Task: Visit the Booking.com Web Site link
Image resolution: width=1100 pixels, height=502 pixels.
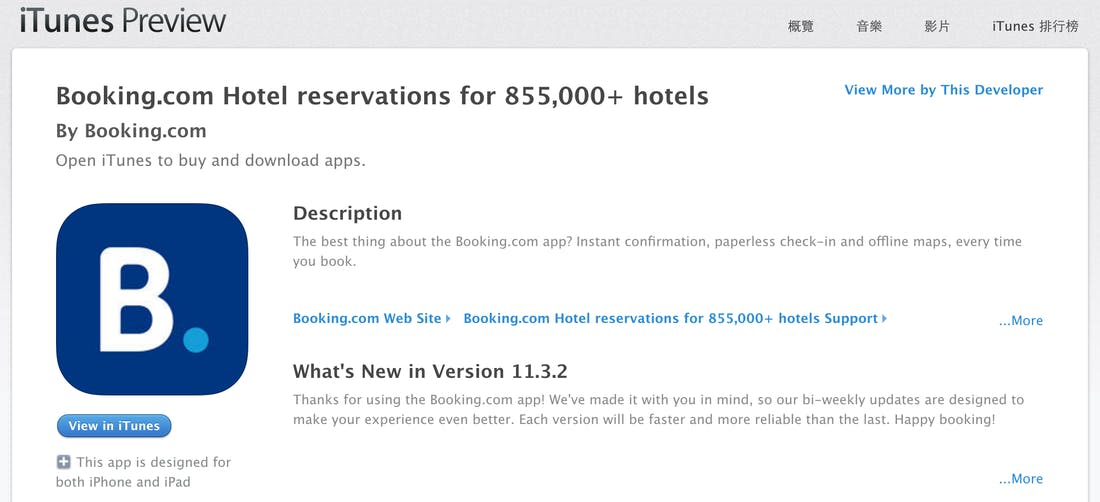Action: [367, 319]
